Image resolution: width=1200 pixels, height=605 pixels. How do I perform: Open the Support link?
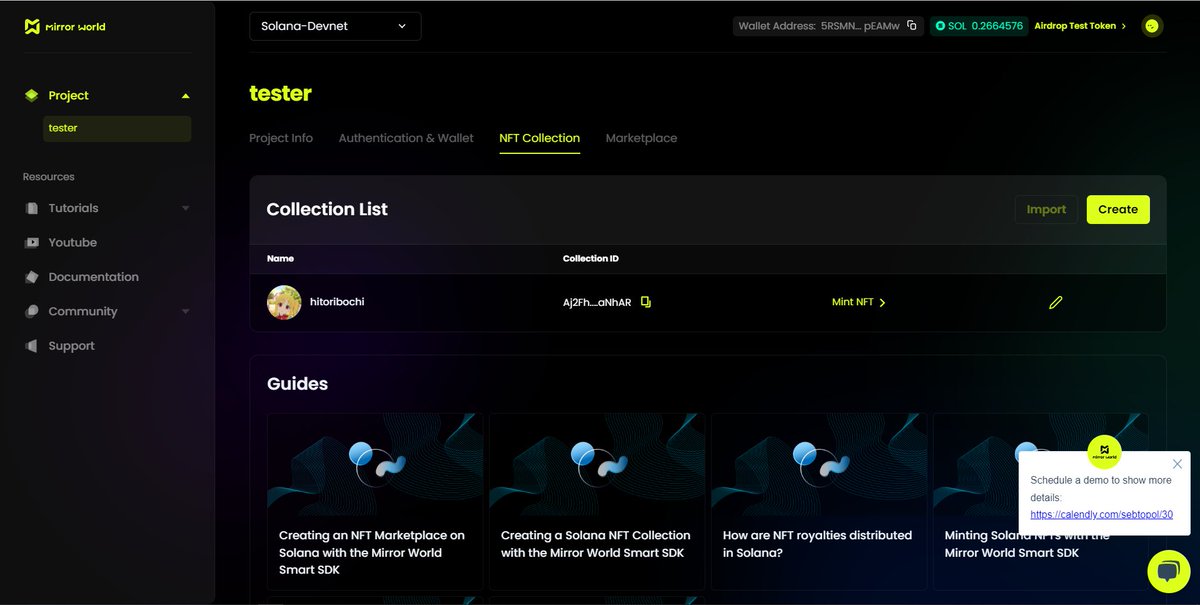pos(72,346)
